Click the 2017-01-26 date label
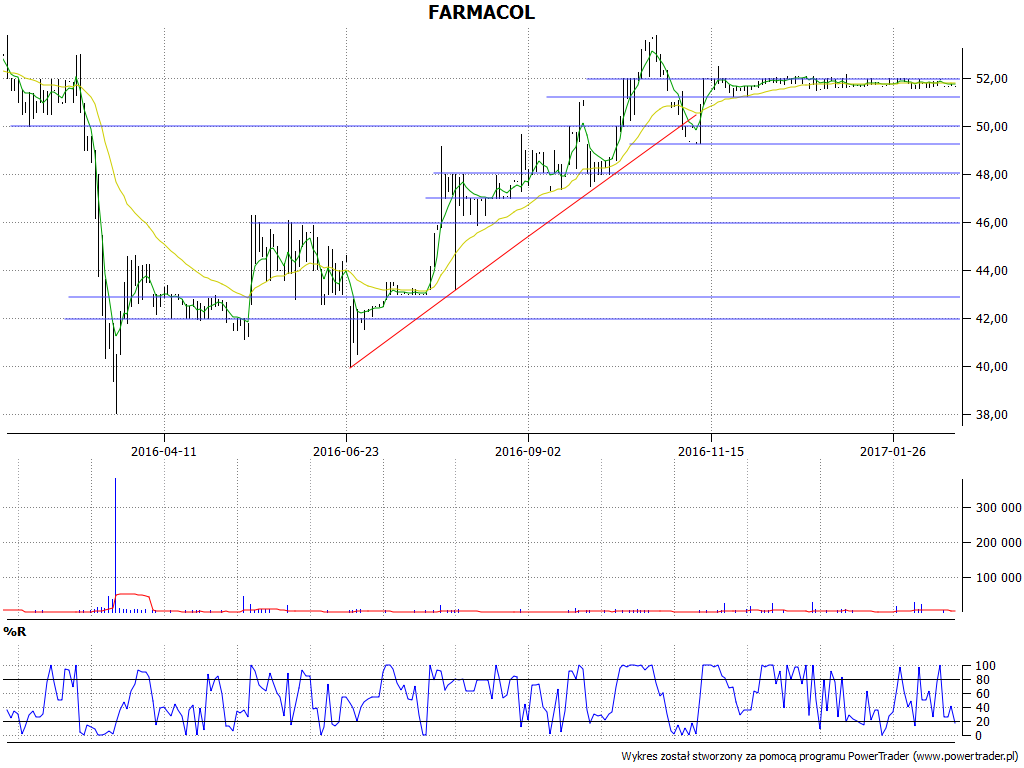1024x768 pixels. pos(893,451)
